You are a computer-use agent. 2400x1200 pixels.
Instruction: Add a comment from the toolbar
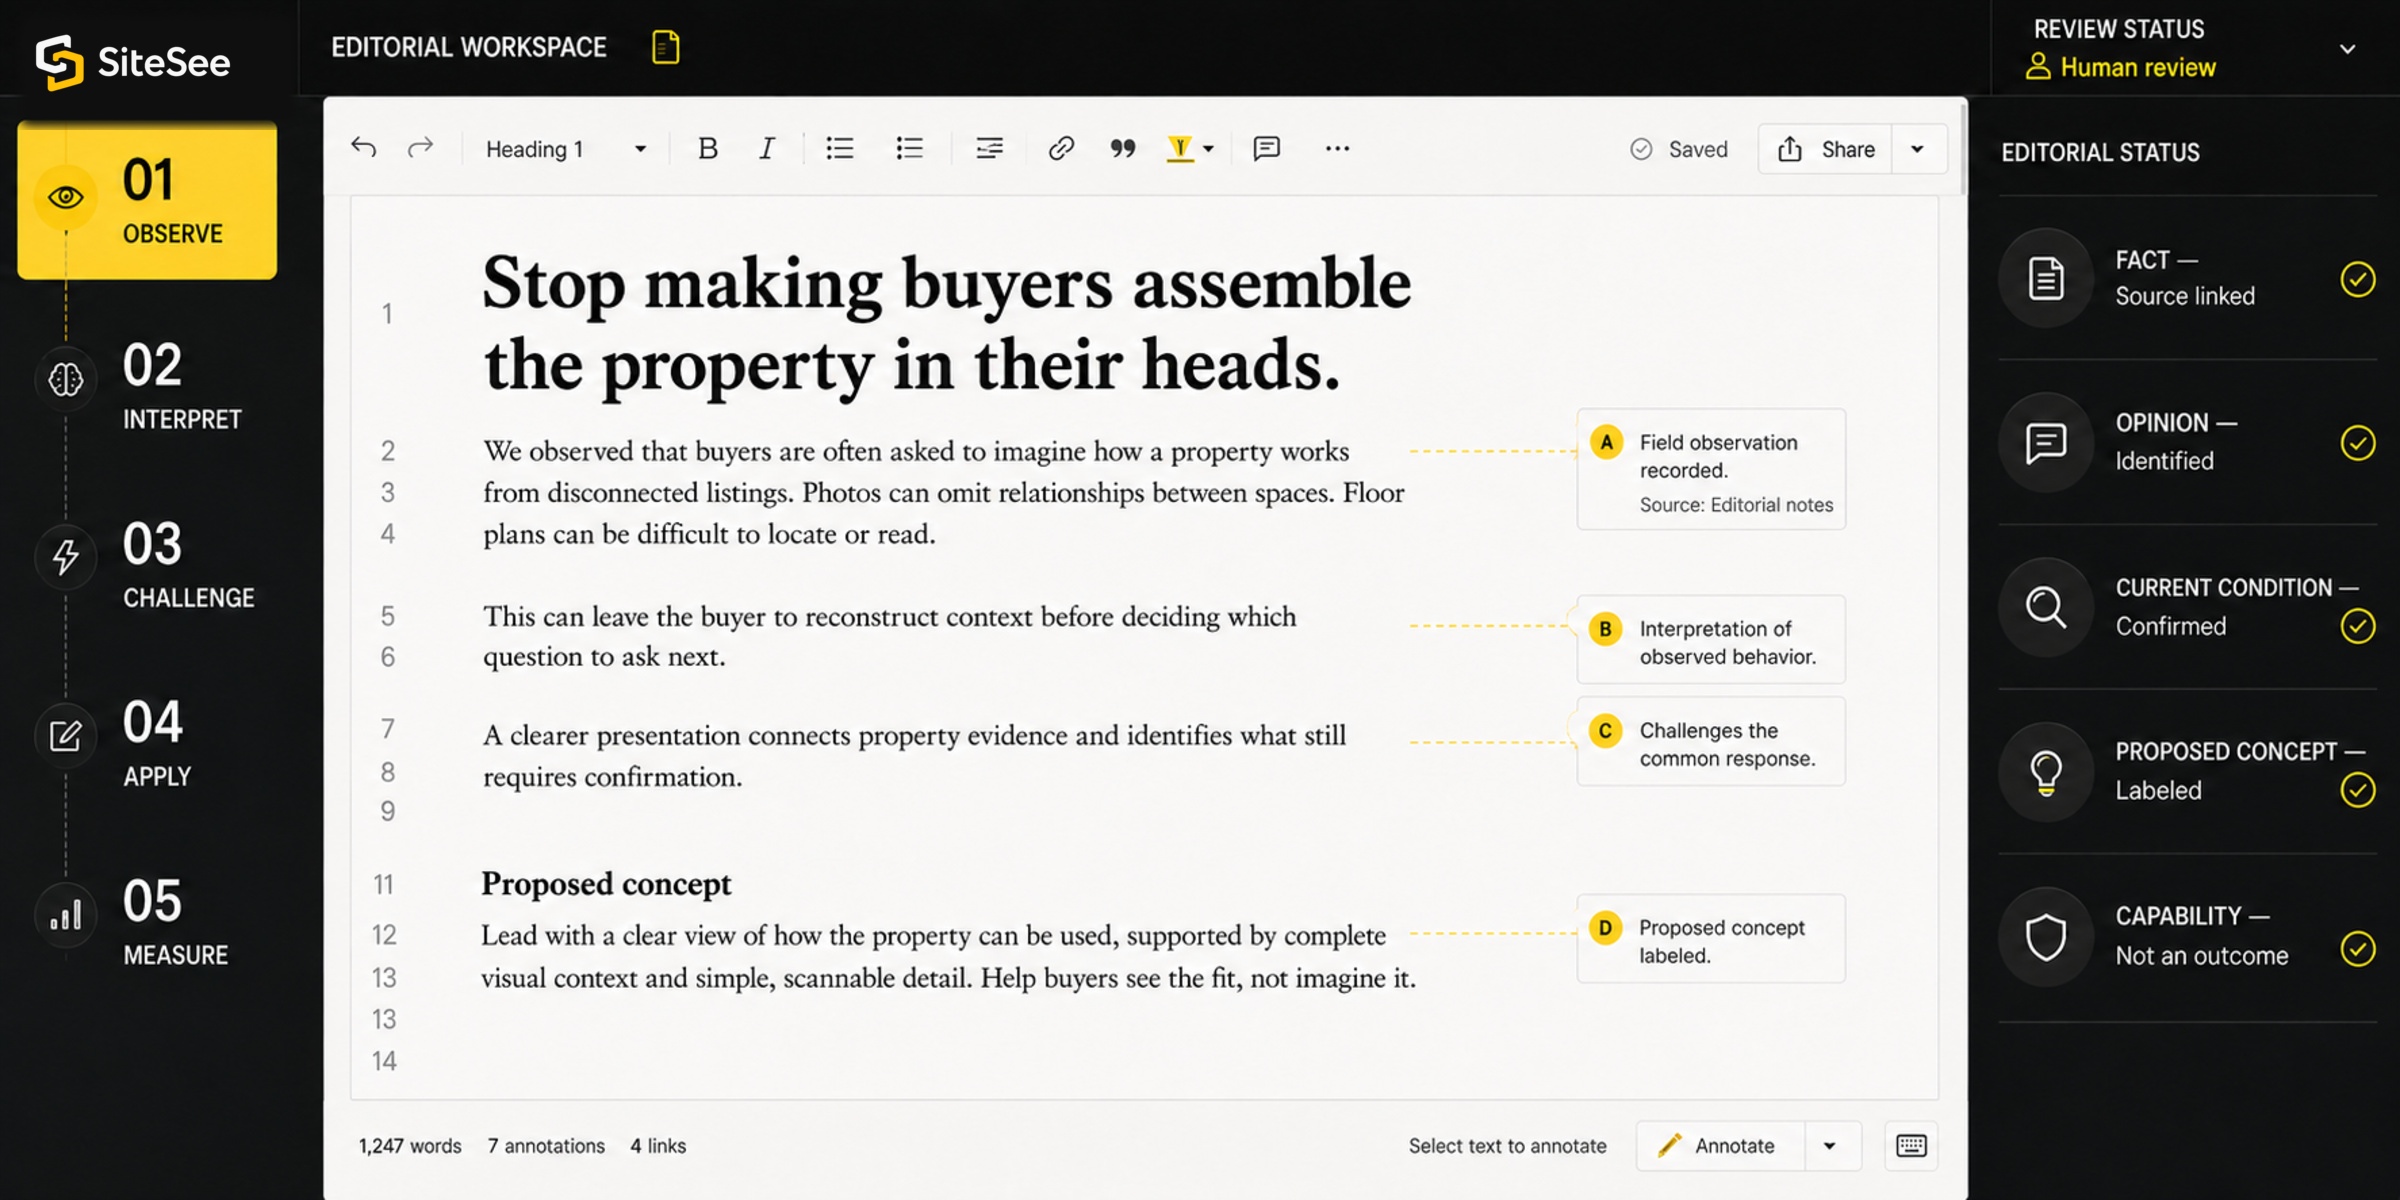click(x=1267, y=149)
